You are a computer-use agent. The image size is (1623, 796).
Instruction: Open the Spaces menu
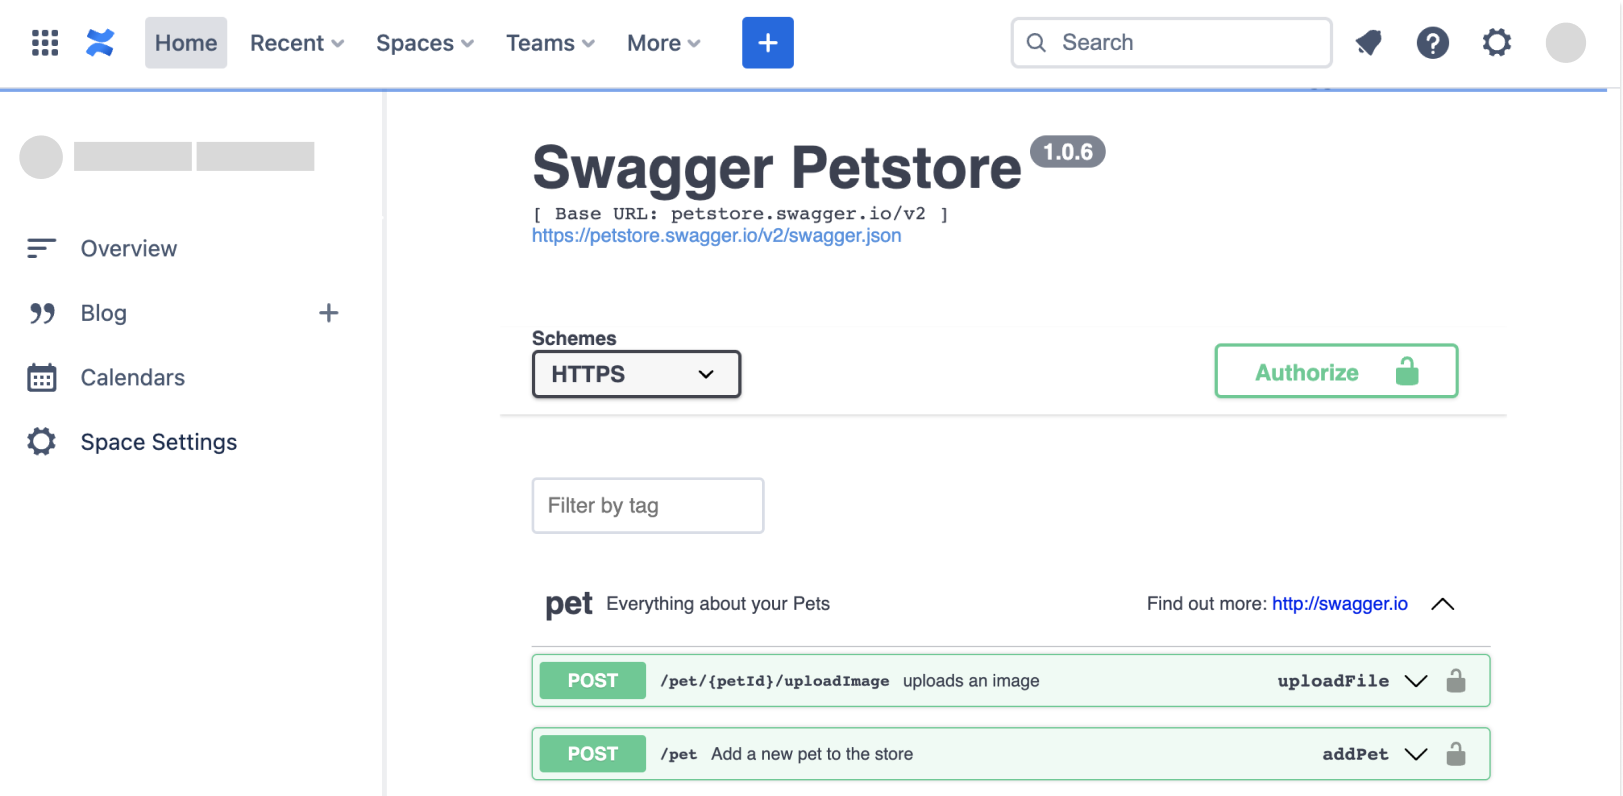click(425, 43)
